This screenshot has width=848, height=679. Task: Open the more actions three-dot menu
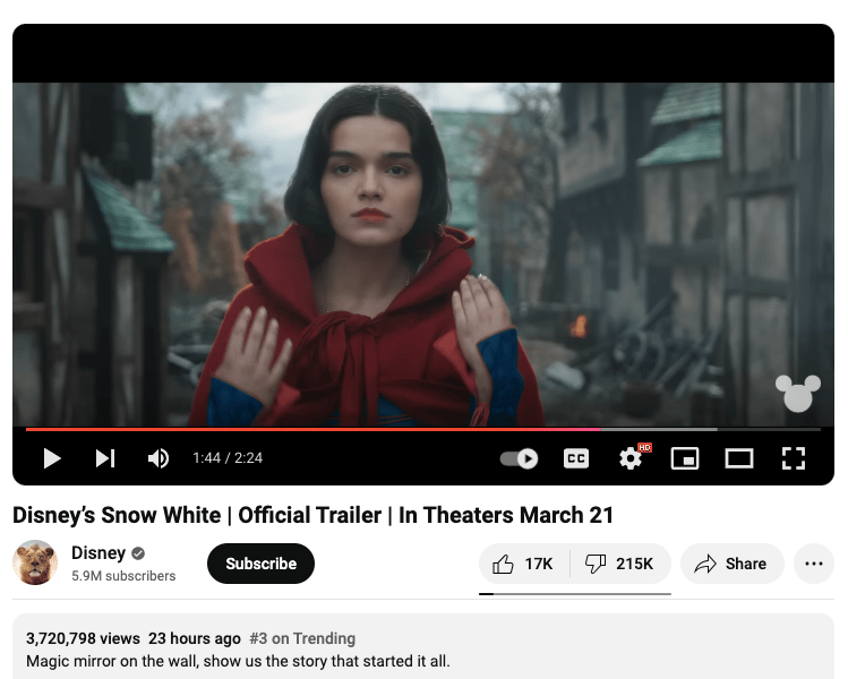(x=814, y=564)
